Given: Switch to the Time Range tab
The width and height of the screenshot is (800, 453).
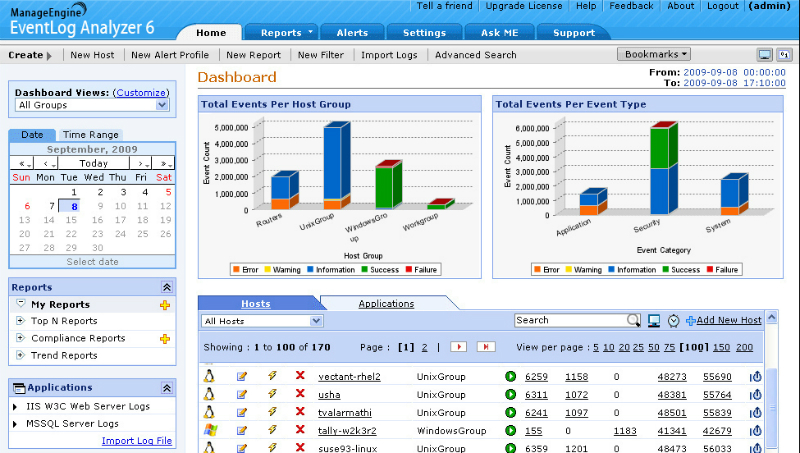Looking at the screenshot, I should pyautogui.click(x=90, y=134).
